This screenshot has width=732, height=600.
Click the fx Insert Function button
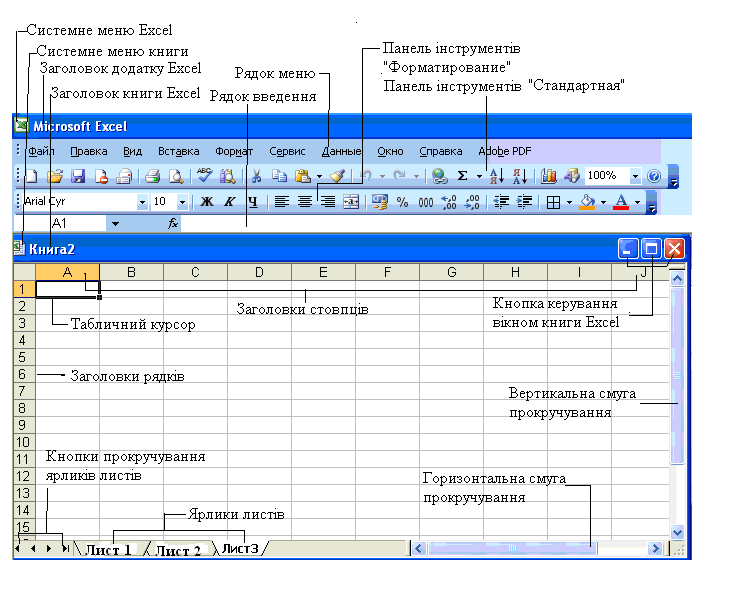(173, 224)
